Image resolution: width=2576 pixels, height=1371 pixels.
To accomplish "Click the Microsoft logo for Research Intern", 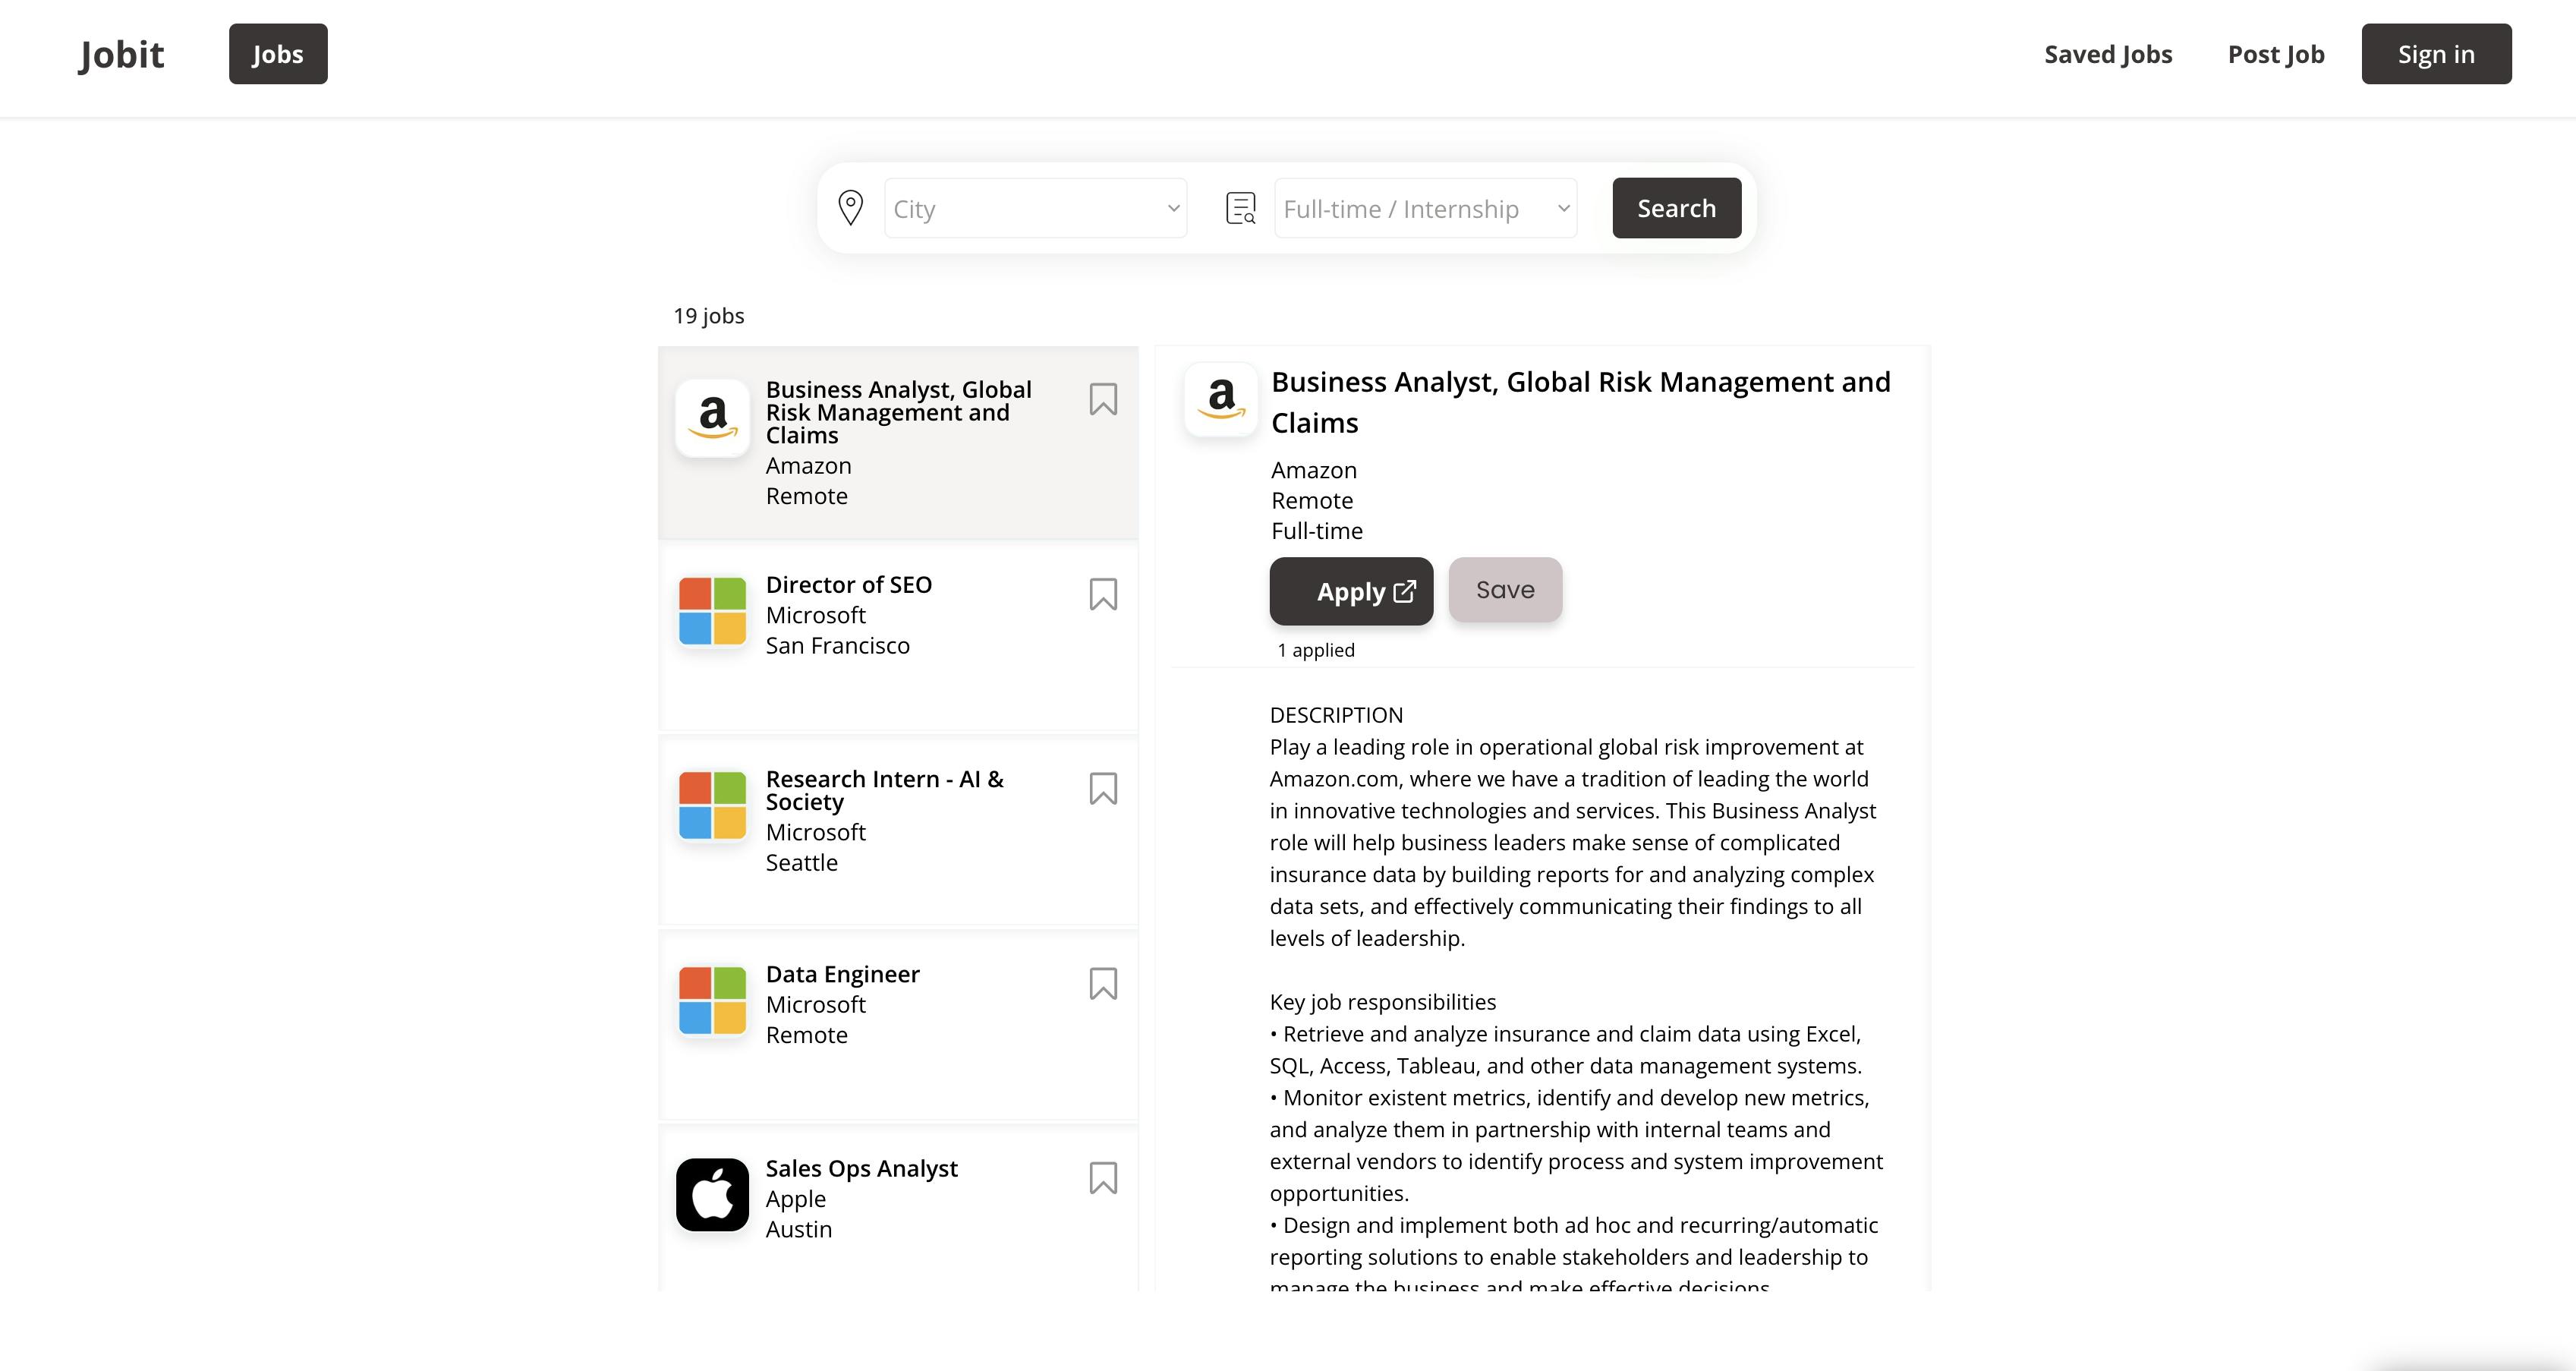I will pyautogui.click(x=712, y=805).
